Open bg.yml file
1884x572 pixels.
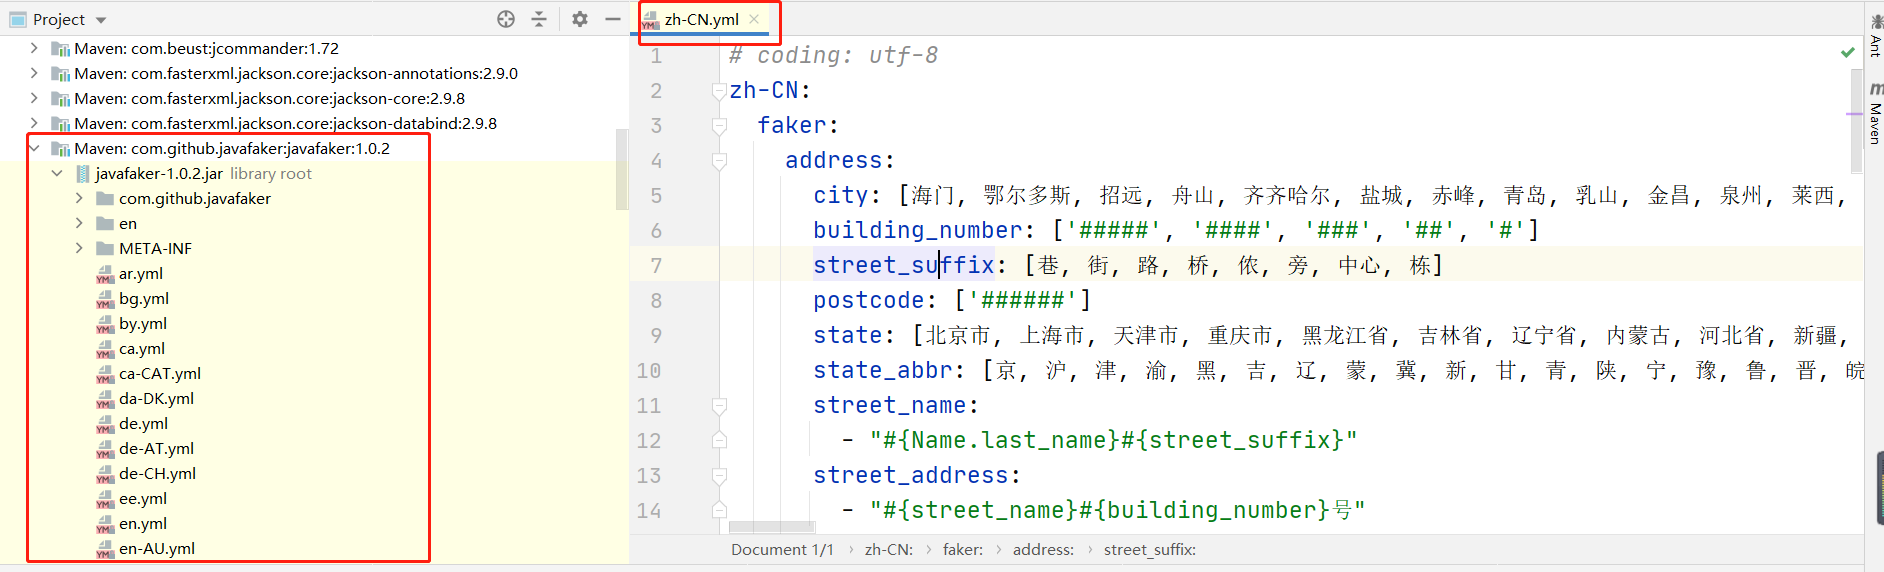click(x=144, y=298)
